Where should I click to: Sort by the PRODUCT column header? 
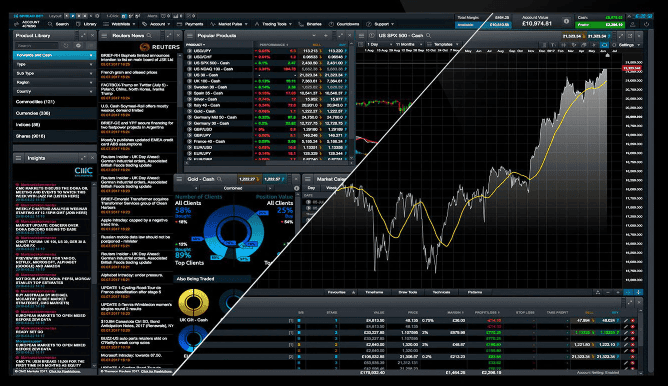coord(196,45)
